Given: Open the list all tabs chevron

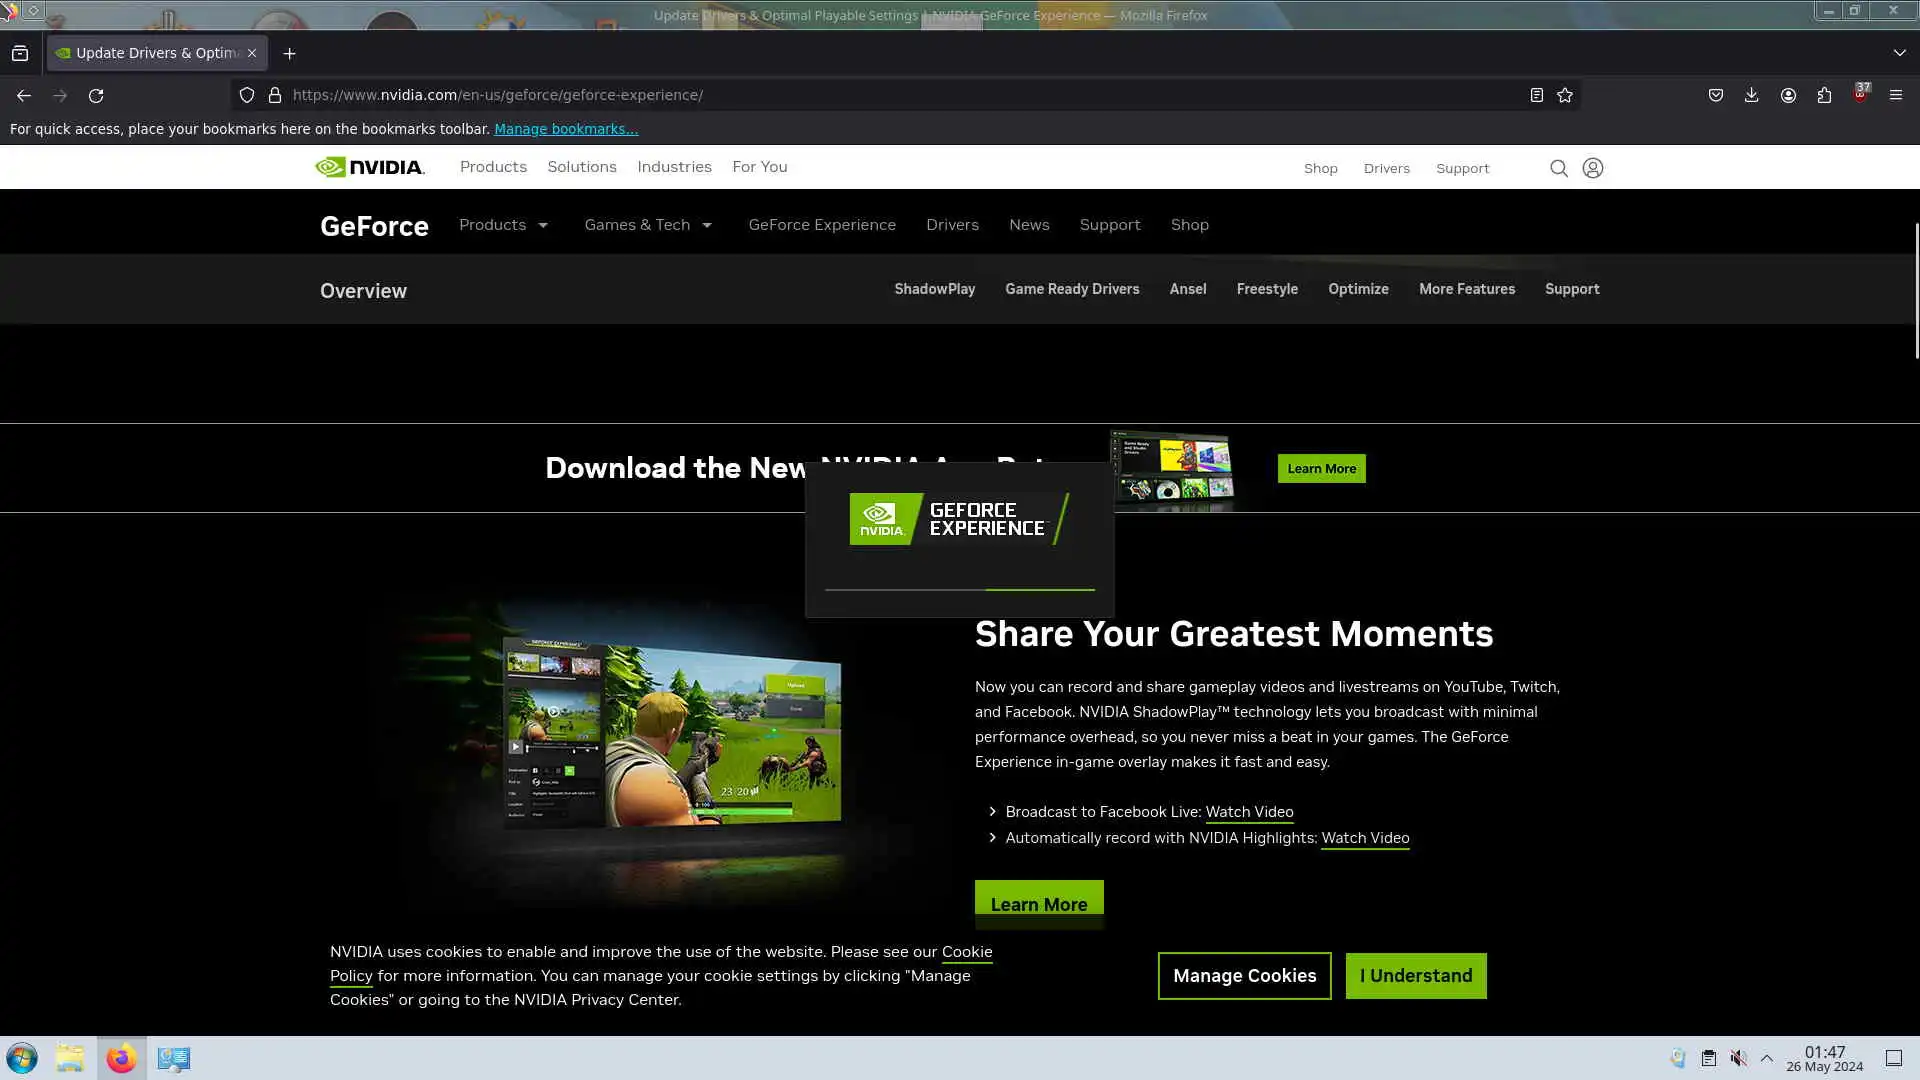Looking at the screenshot, I should click(x=1899, y=53).
